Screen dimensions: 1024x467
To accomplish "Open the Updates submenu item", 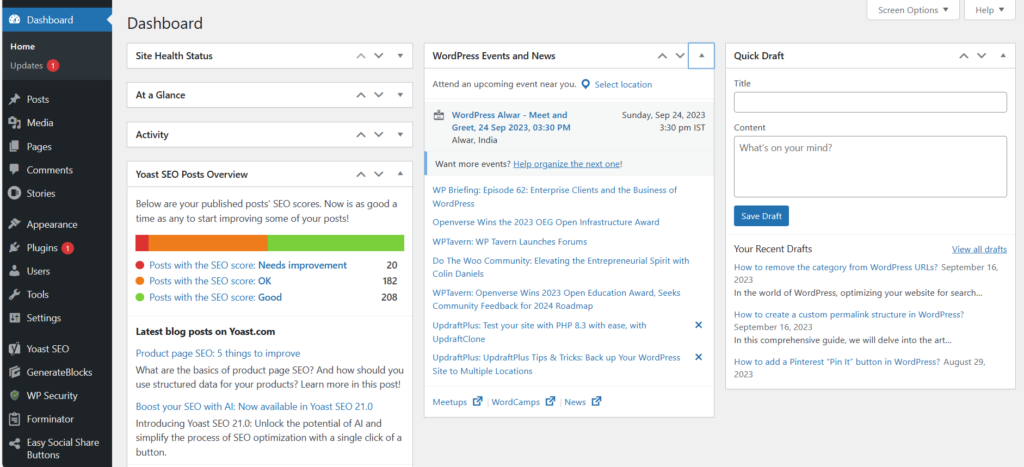I will point(27,66).
